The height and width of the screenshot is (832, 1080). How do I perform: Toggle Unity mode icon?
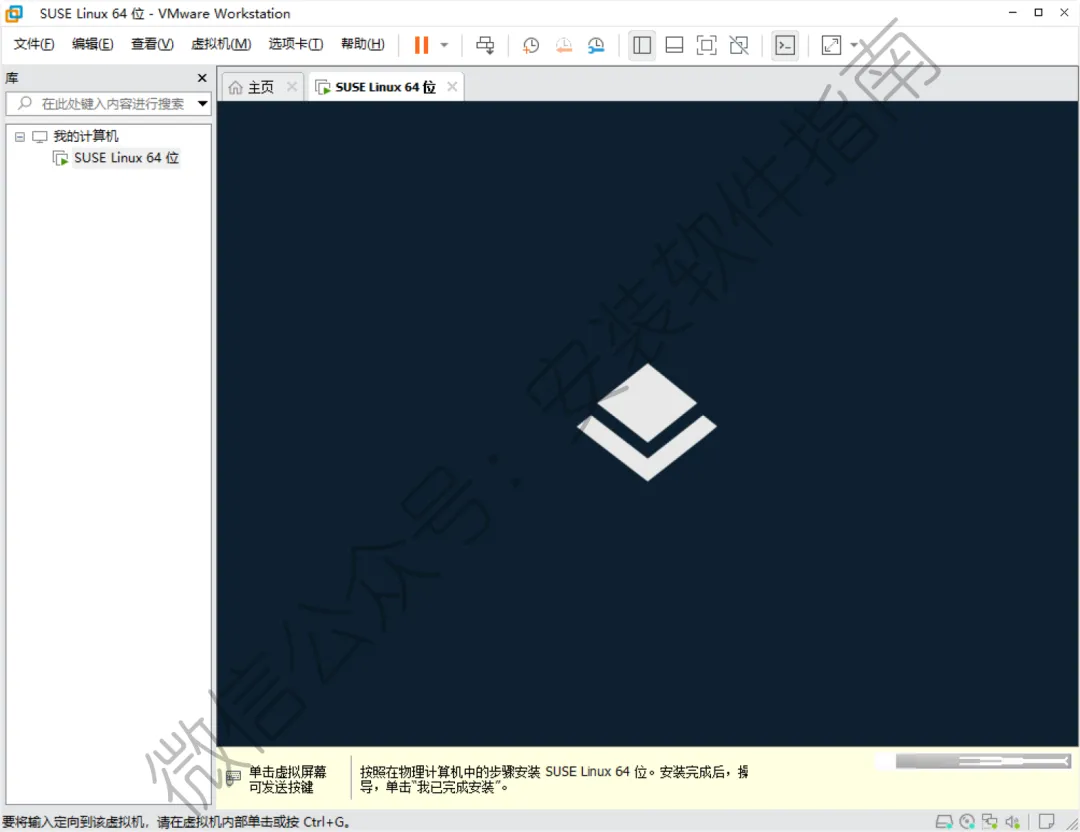pos(739,45)
